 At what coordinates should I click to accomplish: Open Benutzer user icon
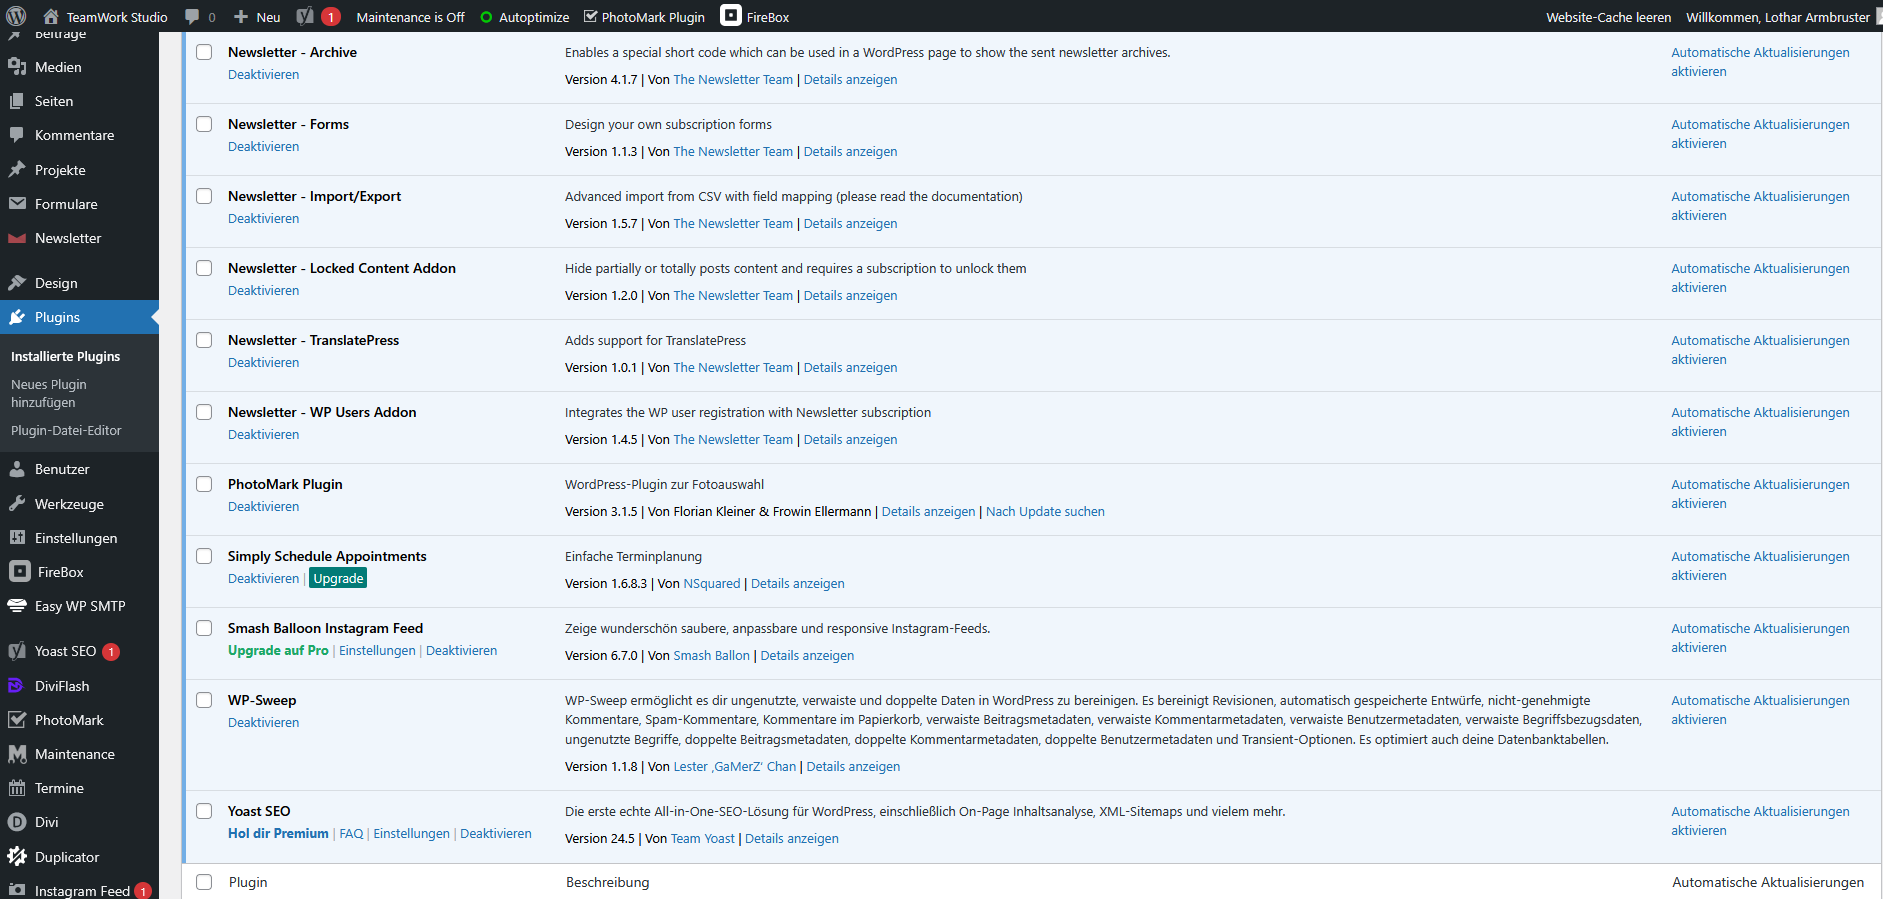17,469
